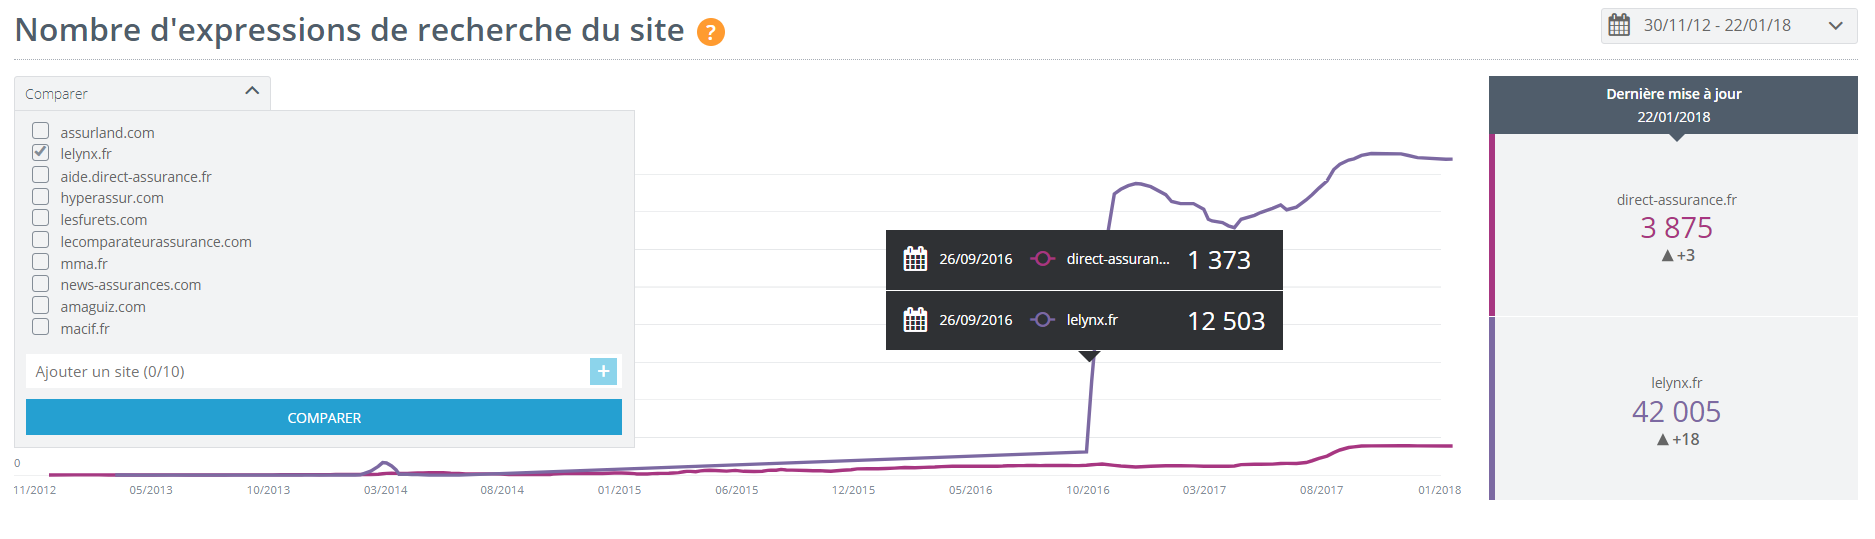Select the hyperassur.com site label
1875x539 pixels.
coord(112,198)
